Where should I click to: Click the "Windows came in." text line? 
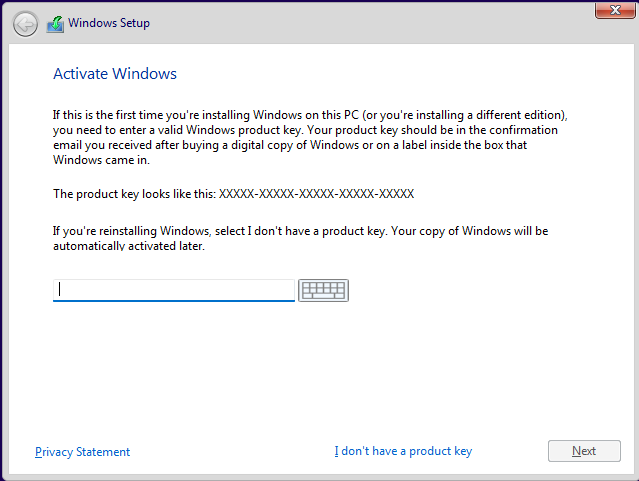tap(100, 159)
